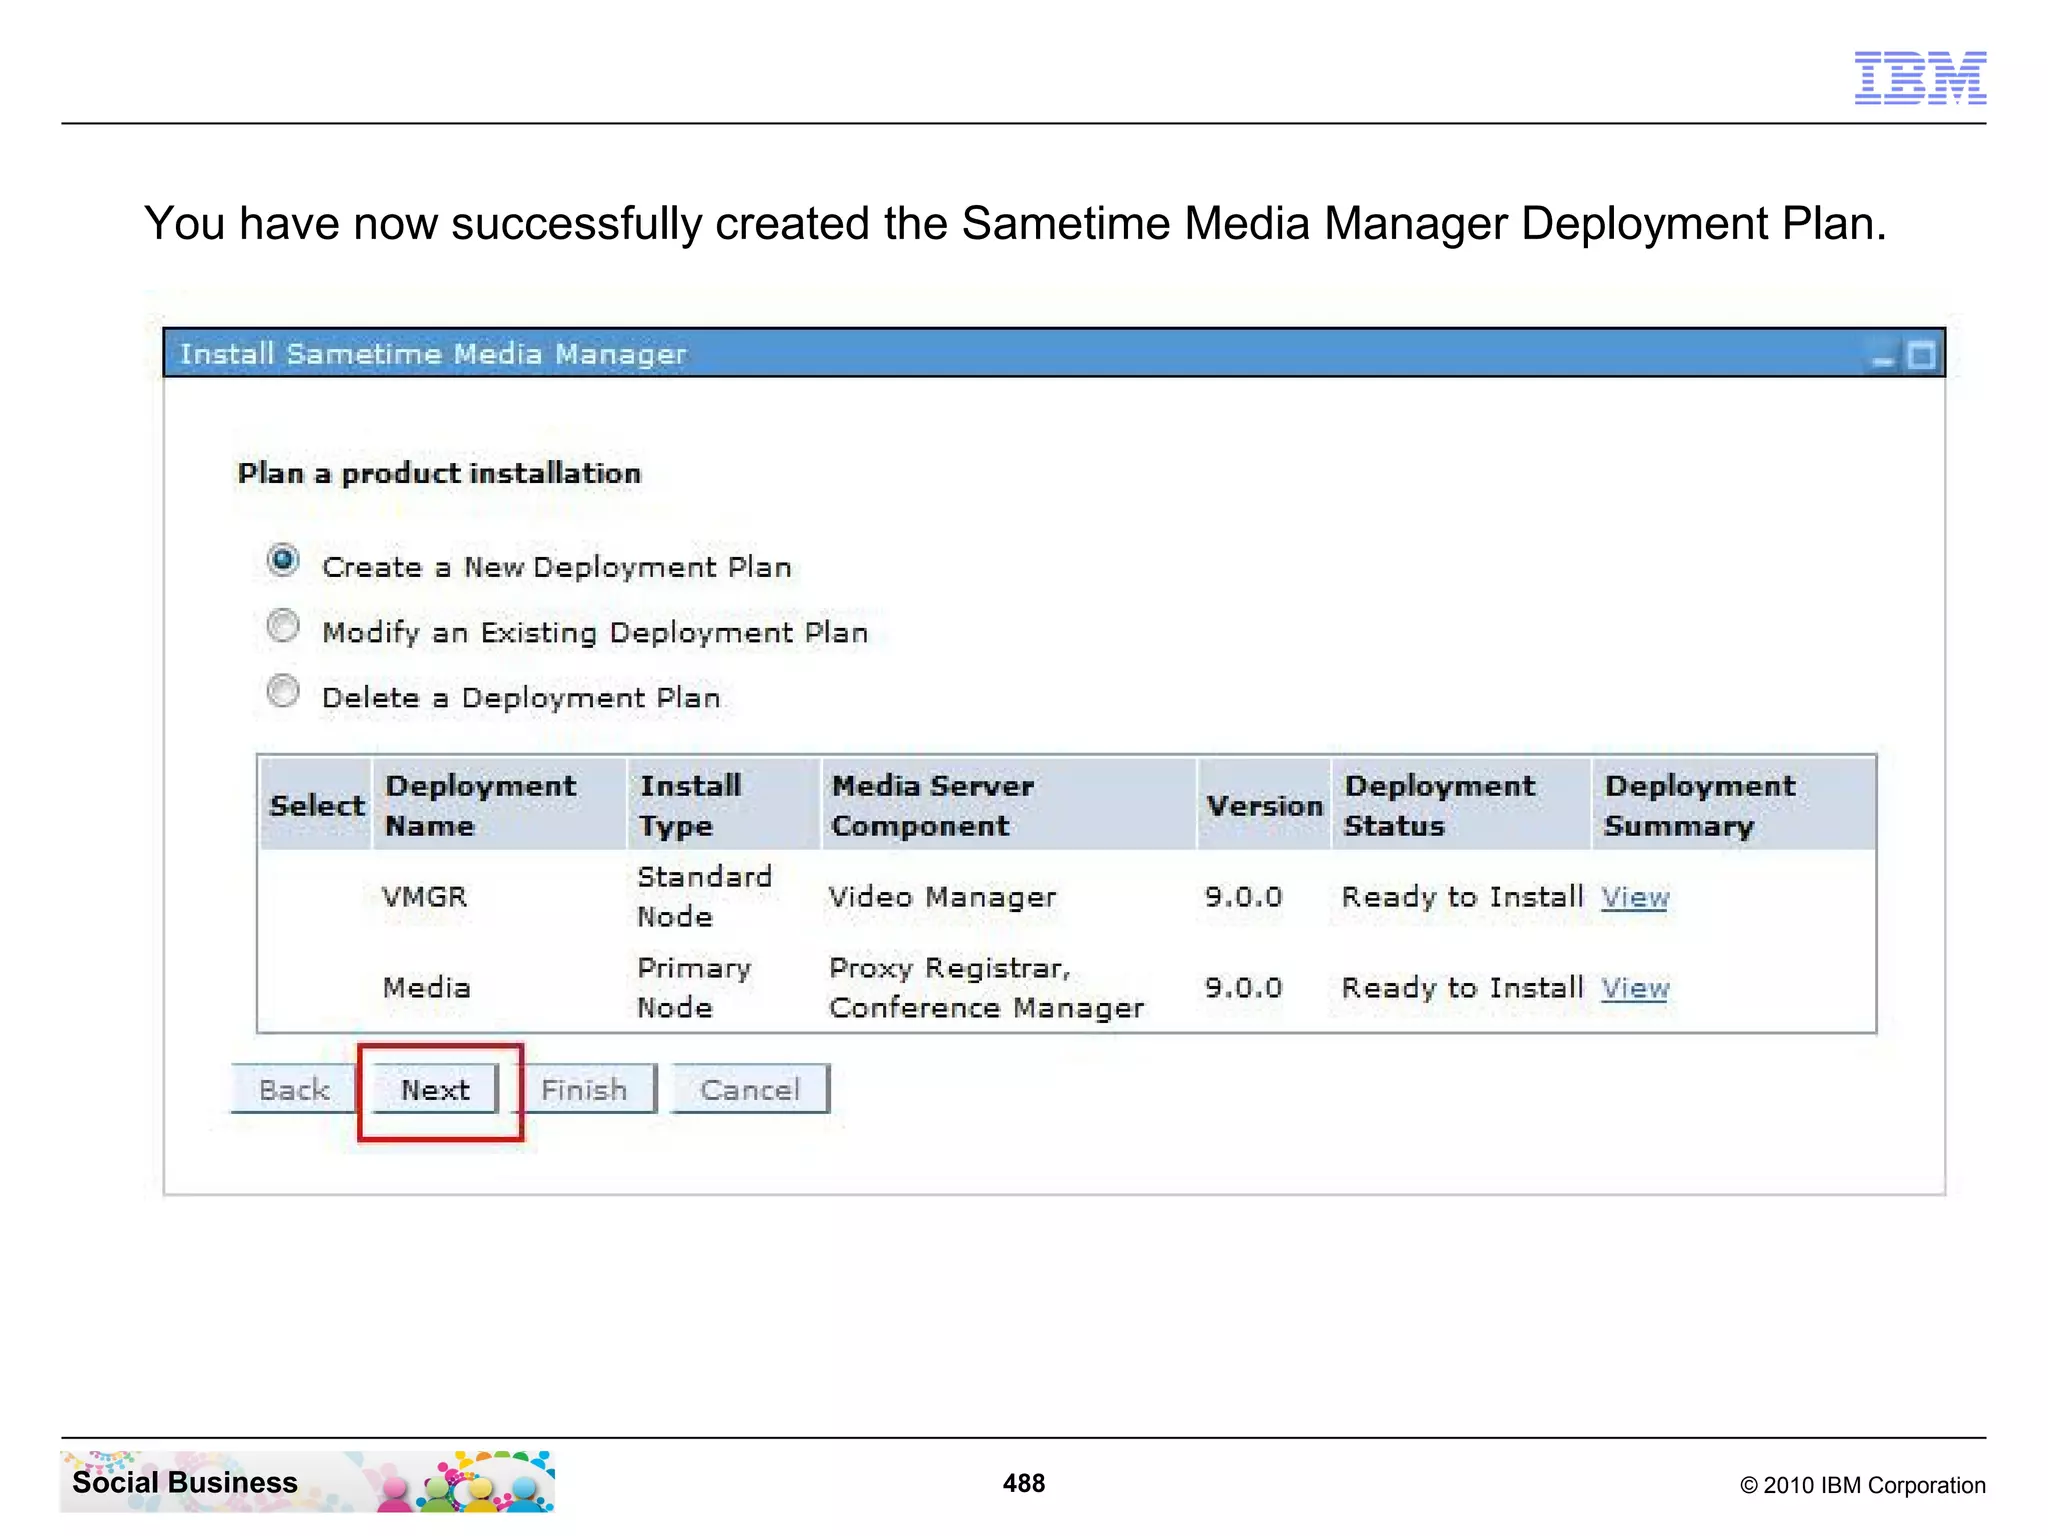Click the Deployment Status column header
The width and height of the screenshot is (2048, 1536).
1461,805
